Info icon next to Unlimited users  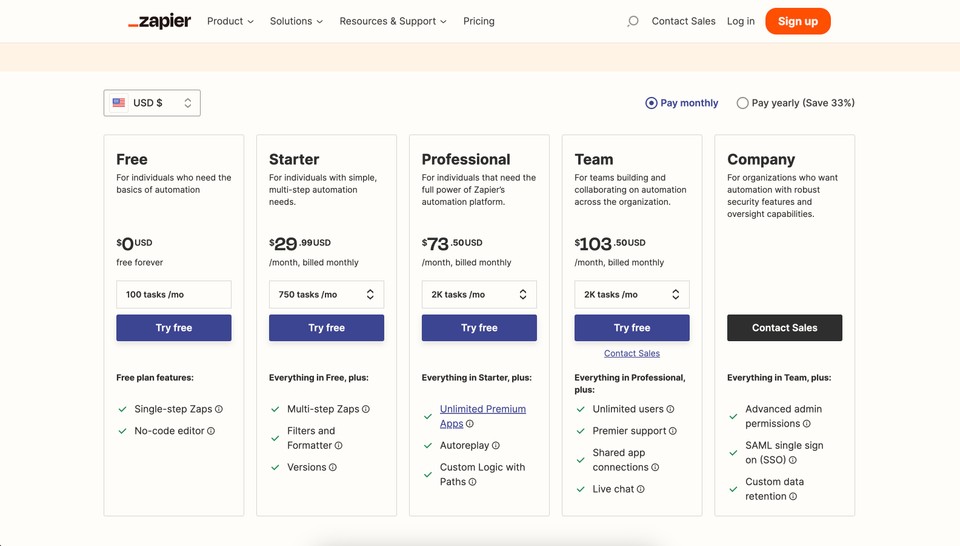coord(670,409)
